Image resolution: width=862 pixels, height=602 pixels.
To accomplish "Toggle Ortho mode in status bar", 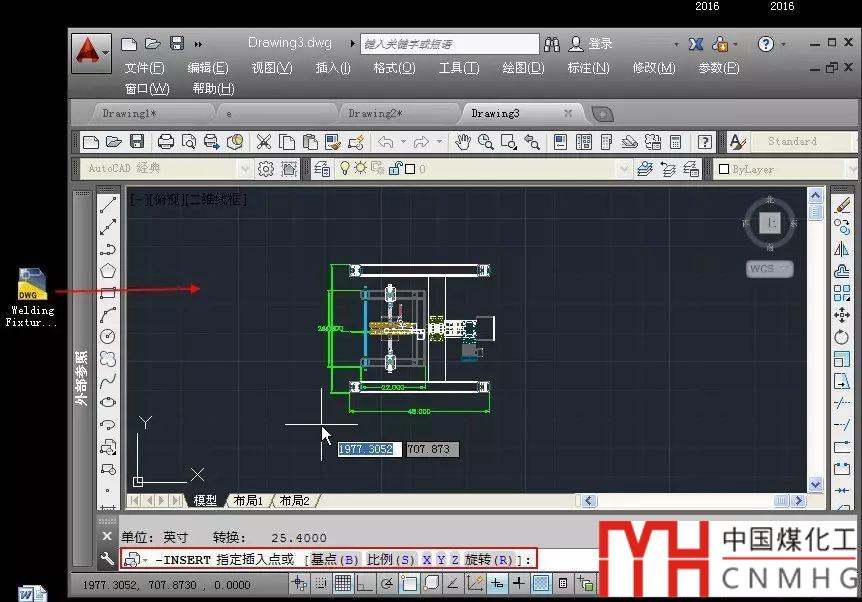I will pyautogui.click(x=365, y=583).
